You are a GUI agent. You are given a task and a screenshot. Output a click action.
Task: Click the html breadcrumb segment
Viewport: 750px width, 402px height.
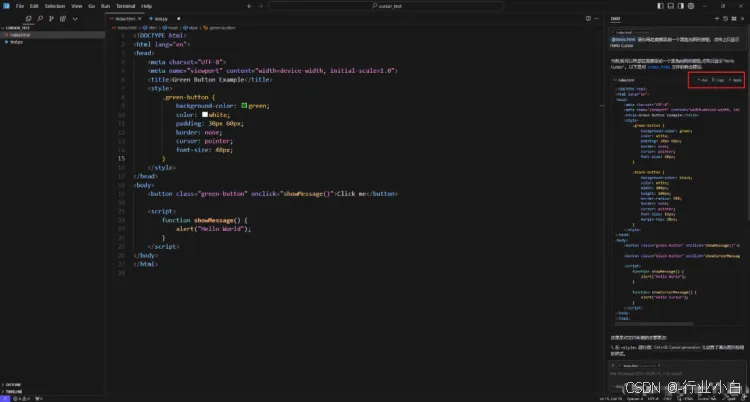tap(151, 28)
